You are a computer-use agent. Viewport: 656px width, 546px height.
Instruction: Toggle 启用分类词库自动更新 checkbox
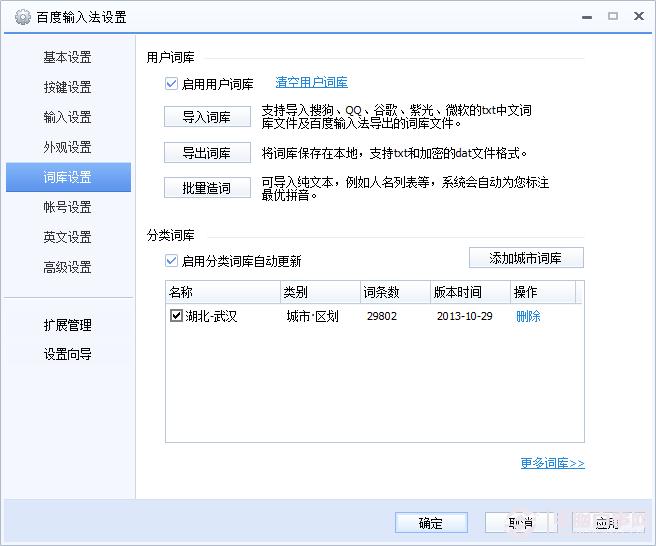point(171,261)
